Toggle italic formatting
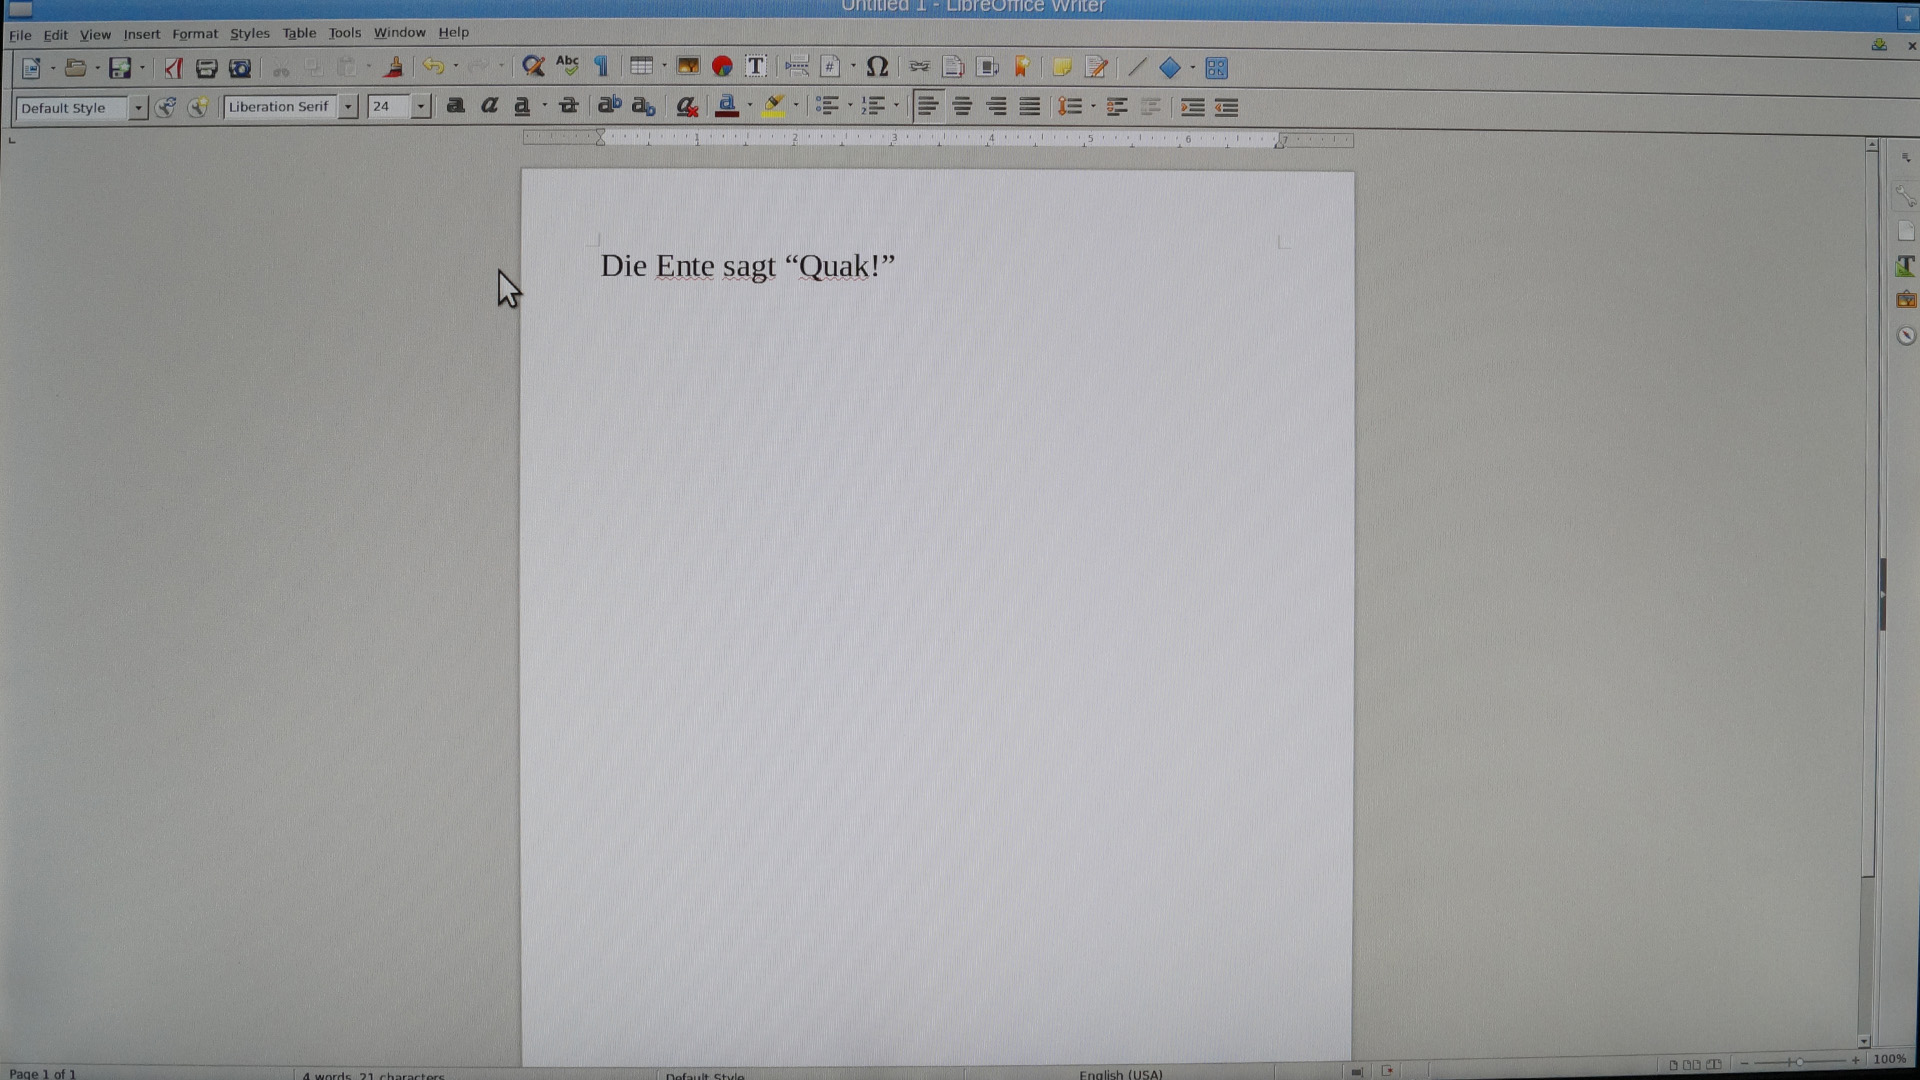 pos(489,106)
